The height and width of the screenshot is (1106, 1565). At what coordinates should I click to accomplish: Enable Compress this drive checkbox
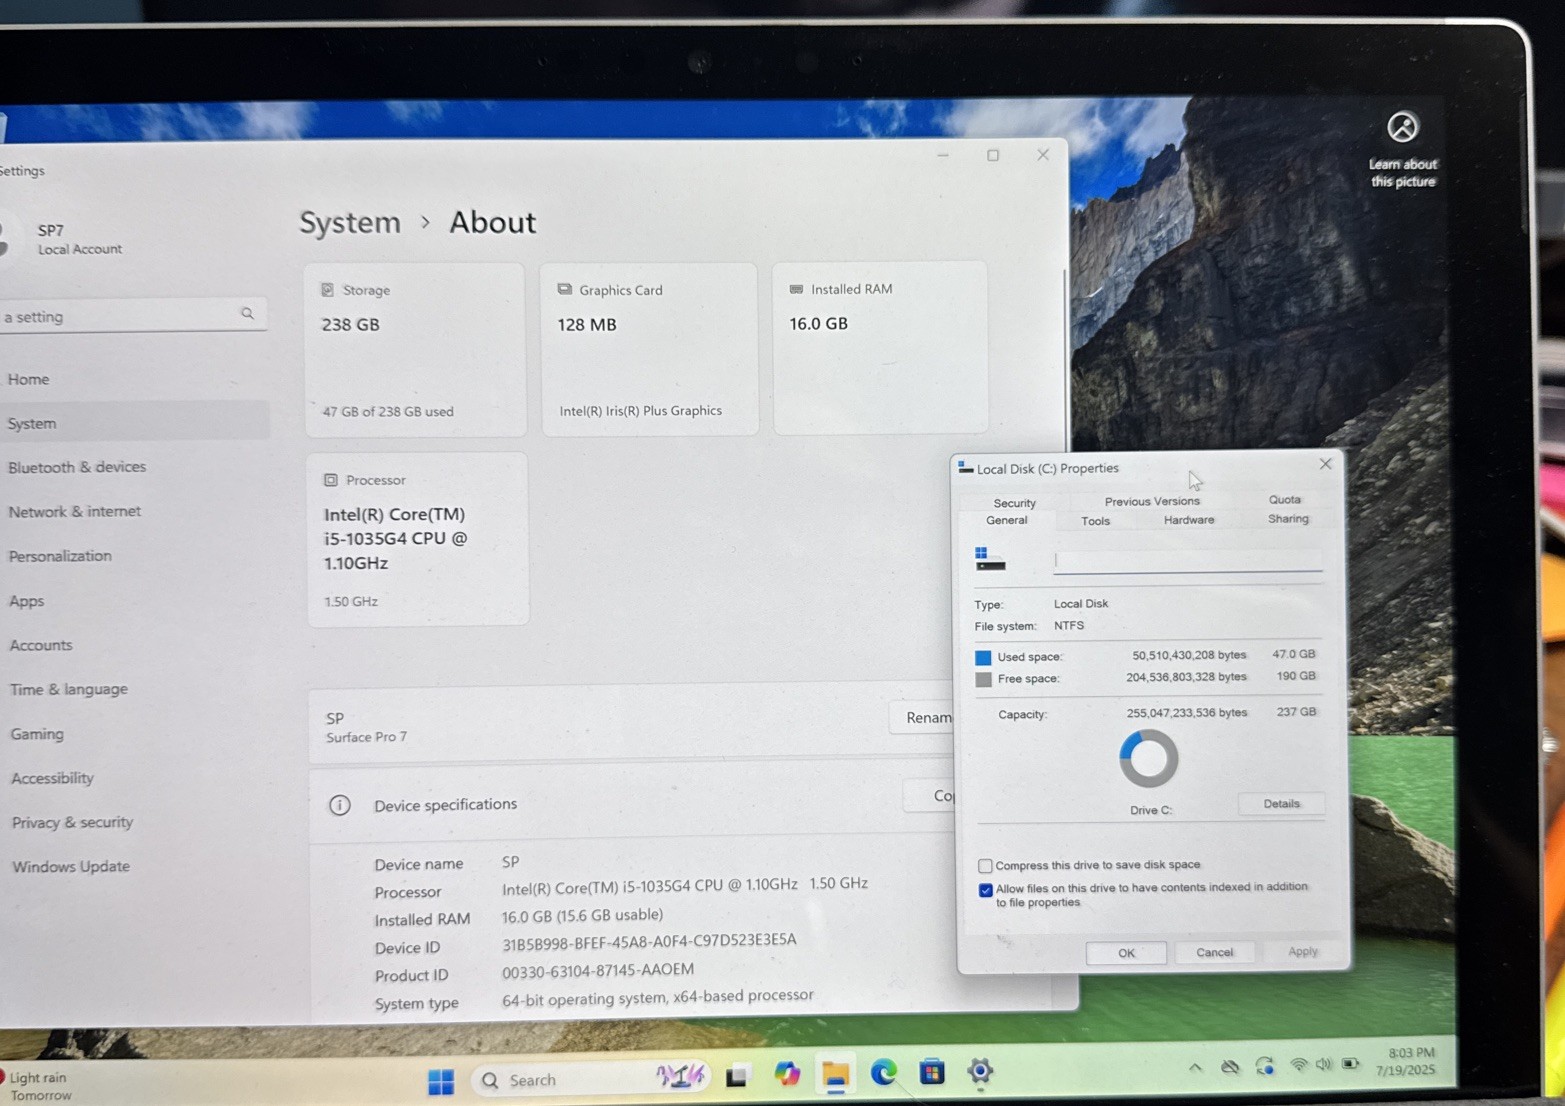tap(985, 865)
